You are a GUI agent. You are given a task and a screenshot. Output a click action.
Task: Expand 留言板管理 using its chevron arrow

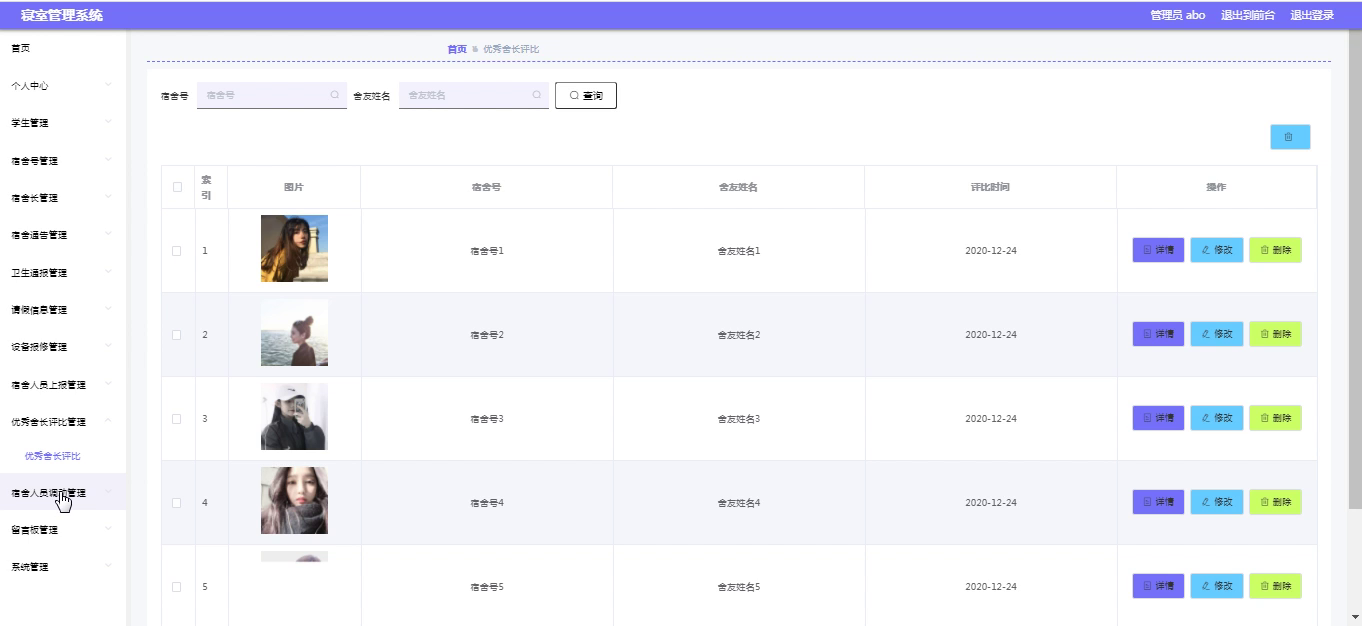coord(108,529)
